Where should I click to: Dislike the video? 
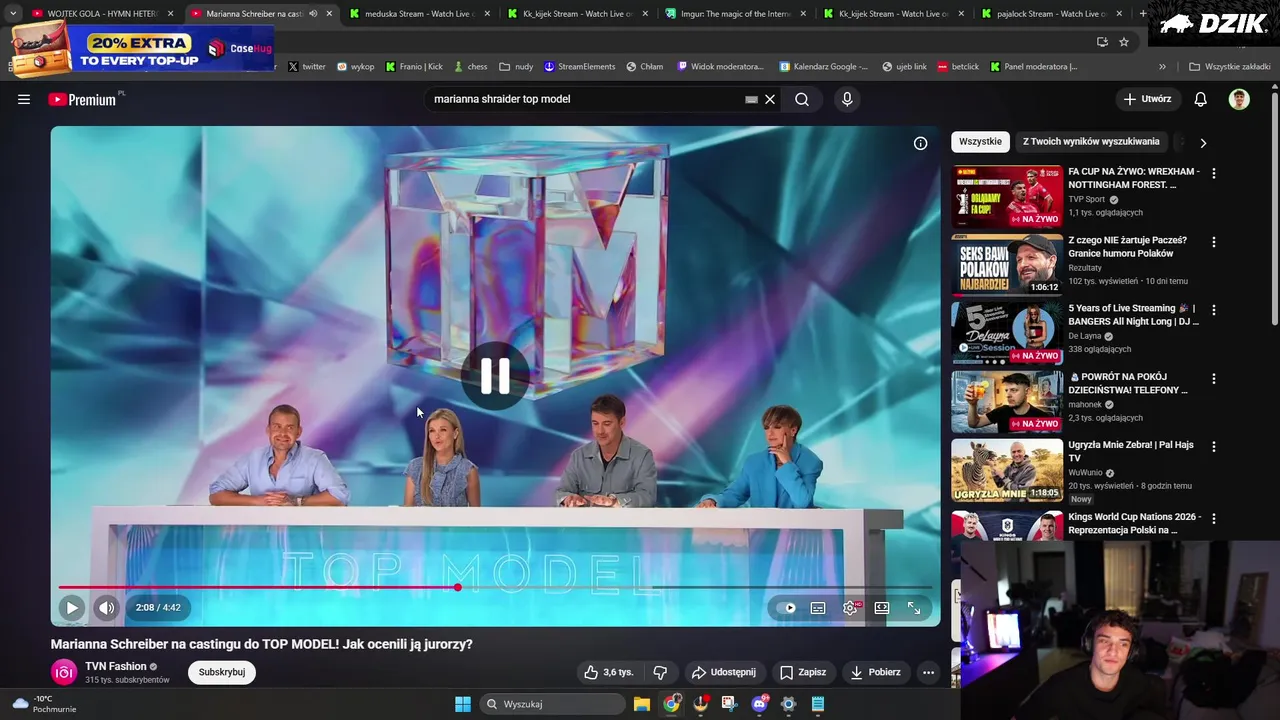tap(660, 672)
